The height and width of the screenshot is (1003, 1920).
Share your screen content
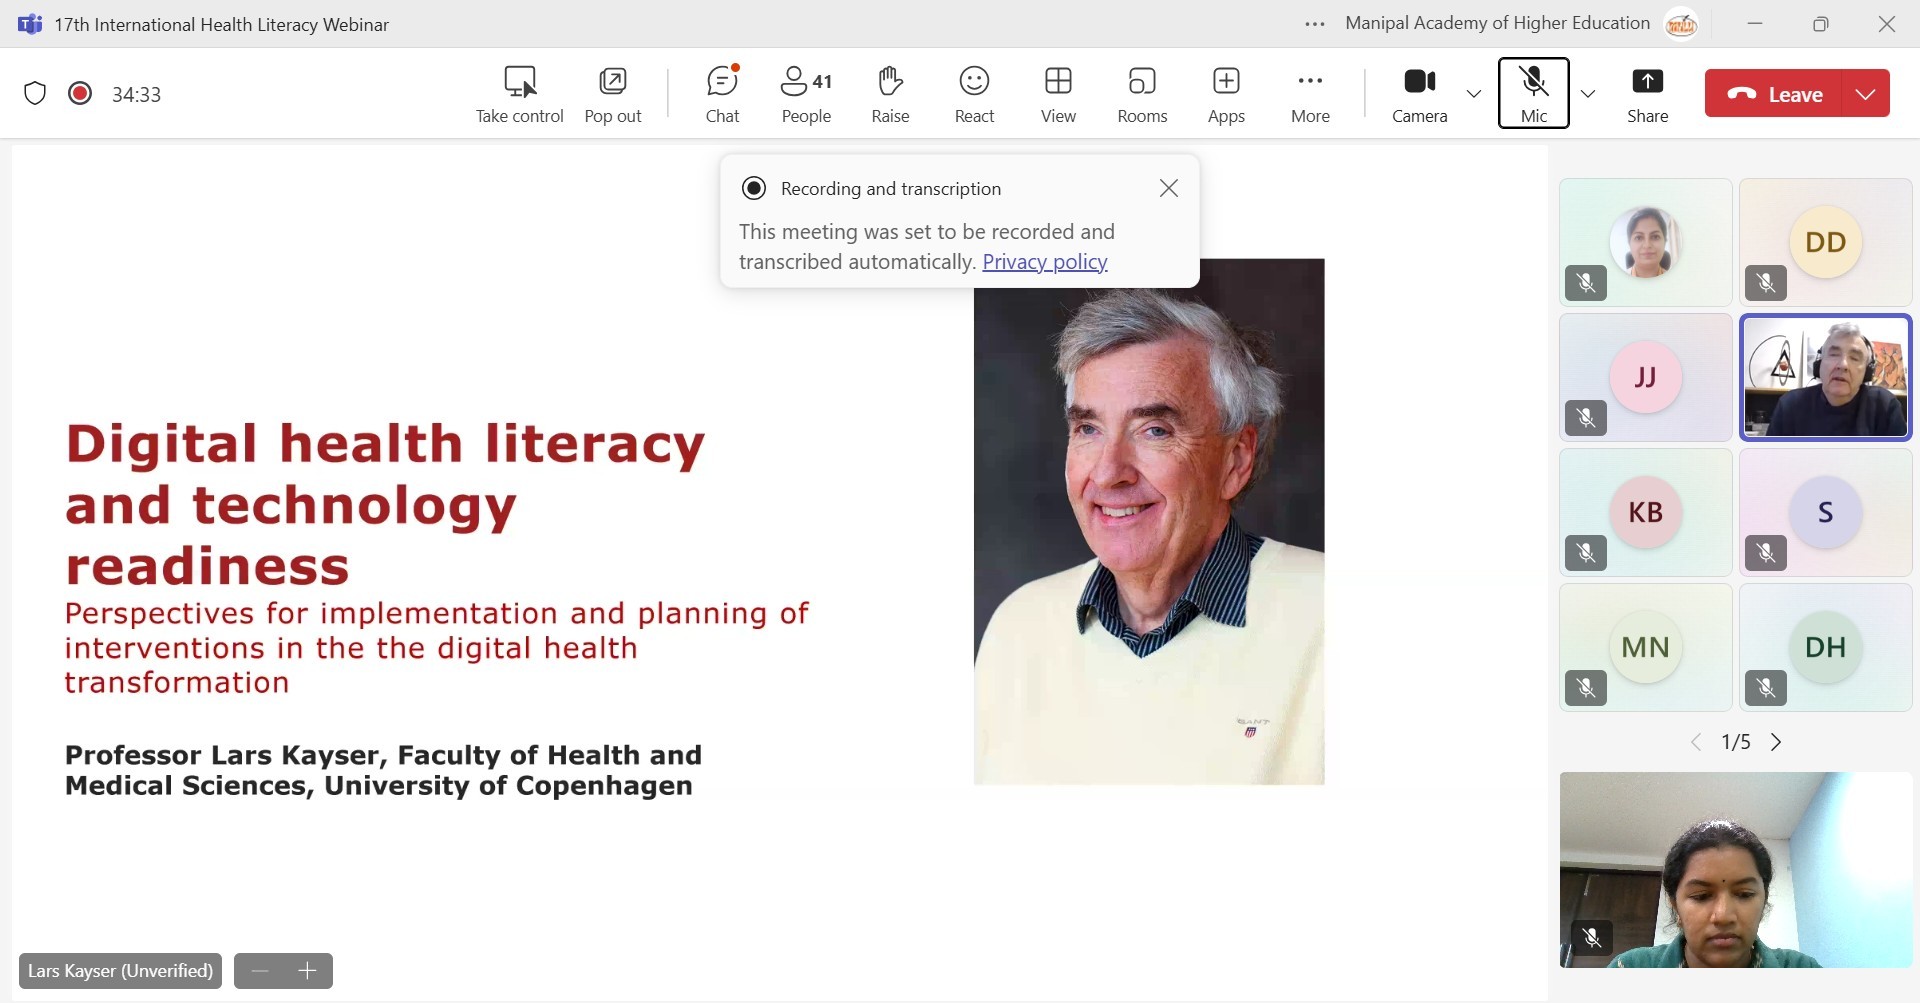(1647, 94)
